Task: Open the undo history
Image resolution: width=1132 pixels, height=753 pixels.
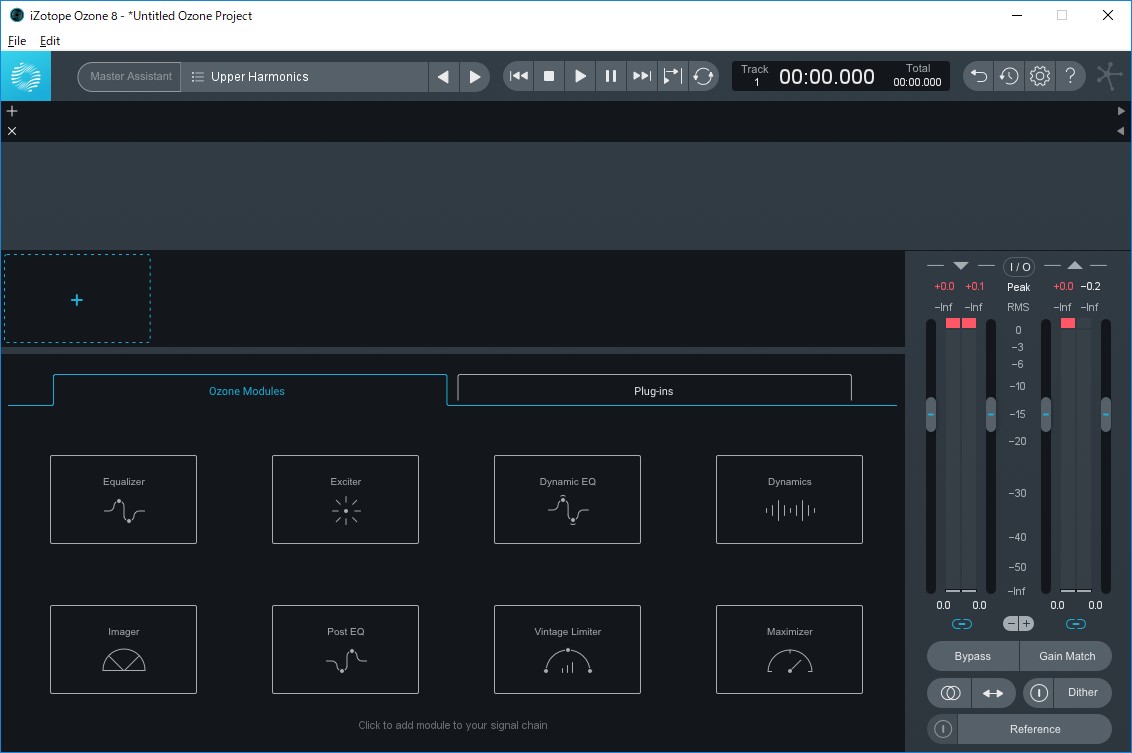Action: 1009,76
